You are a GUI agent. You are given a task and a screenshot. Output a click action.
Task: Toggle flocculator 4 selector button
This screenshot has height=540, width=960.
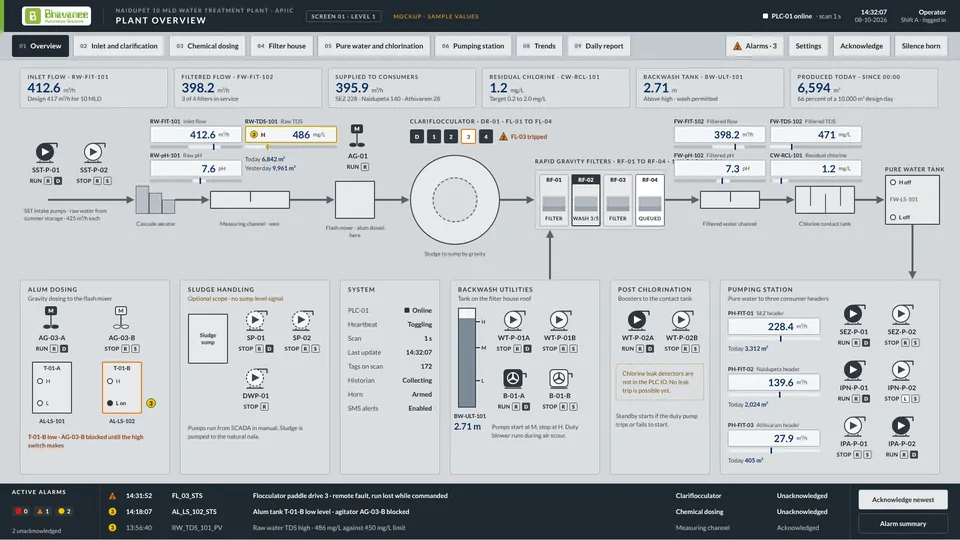[x=486, y=137]
